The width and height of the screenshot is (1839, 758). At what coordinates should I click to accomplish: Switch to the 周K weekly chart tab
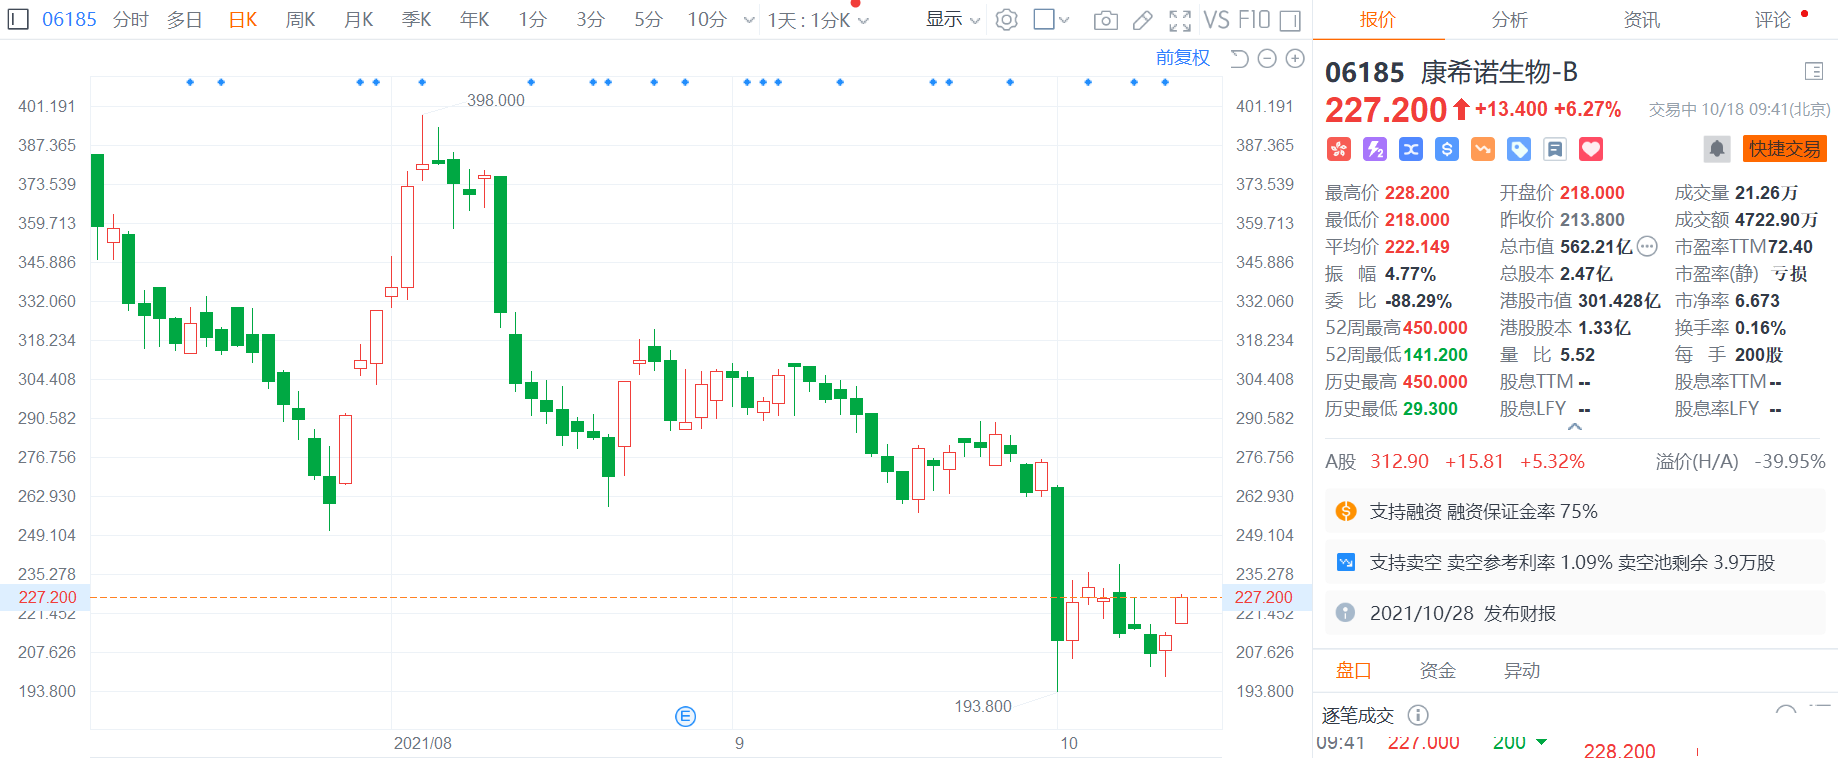(x=300, y=20)
